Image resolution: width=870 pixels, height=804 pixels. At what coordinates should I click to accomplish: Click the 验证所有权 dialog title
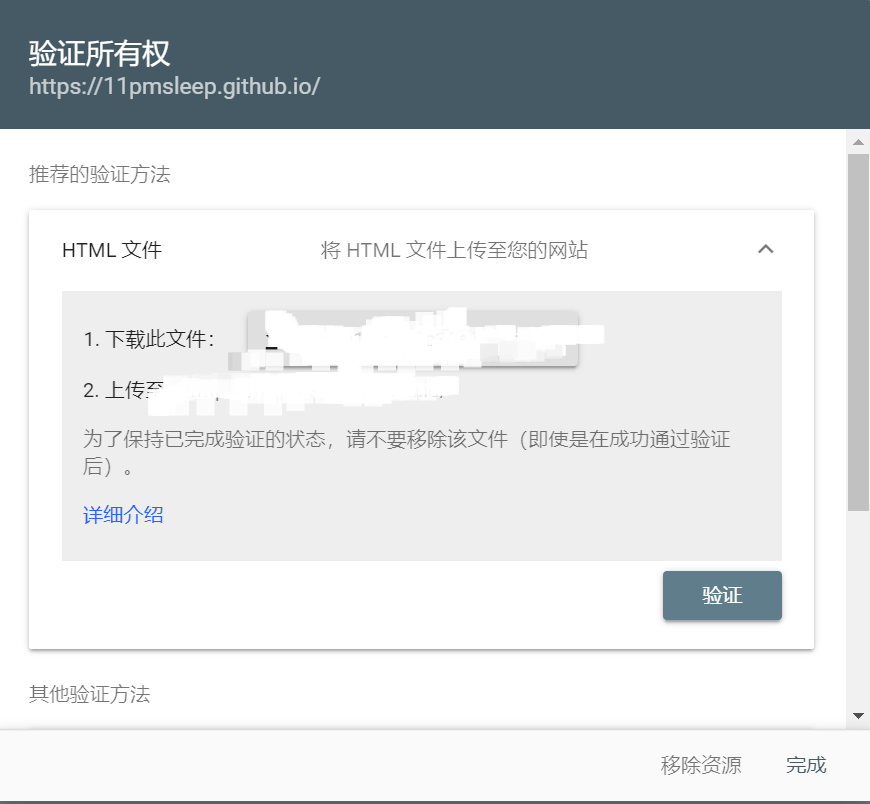tap(99, 54)
